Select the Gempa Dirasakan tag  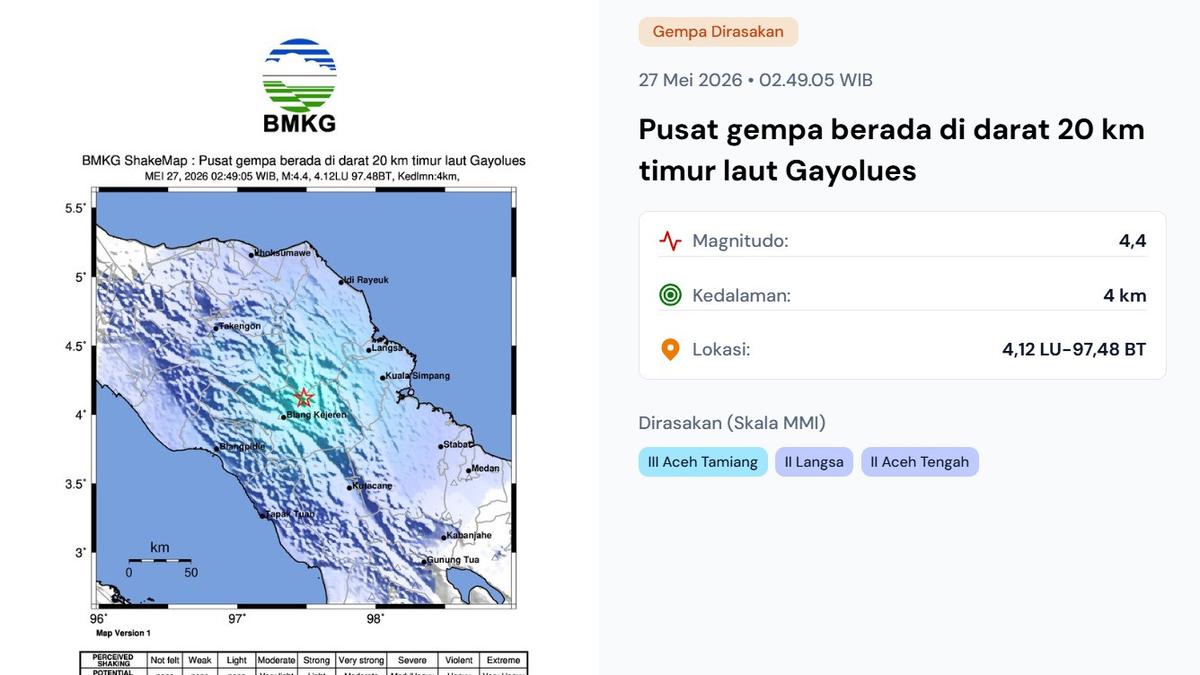pyautogui.click(x=718, y=32)
